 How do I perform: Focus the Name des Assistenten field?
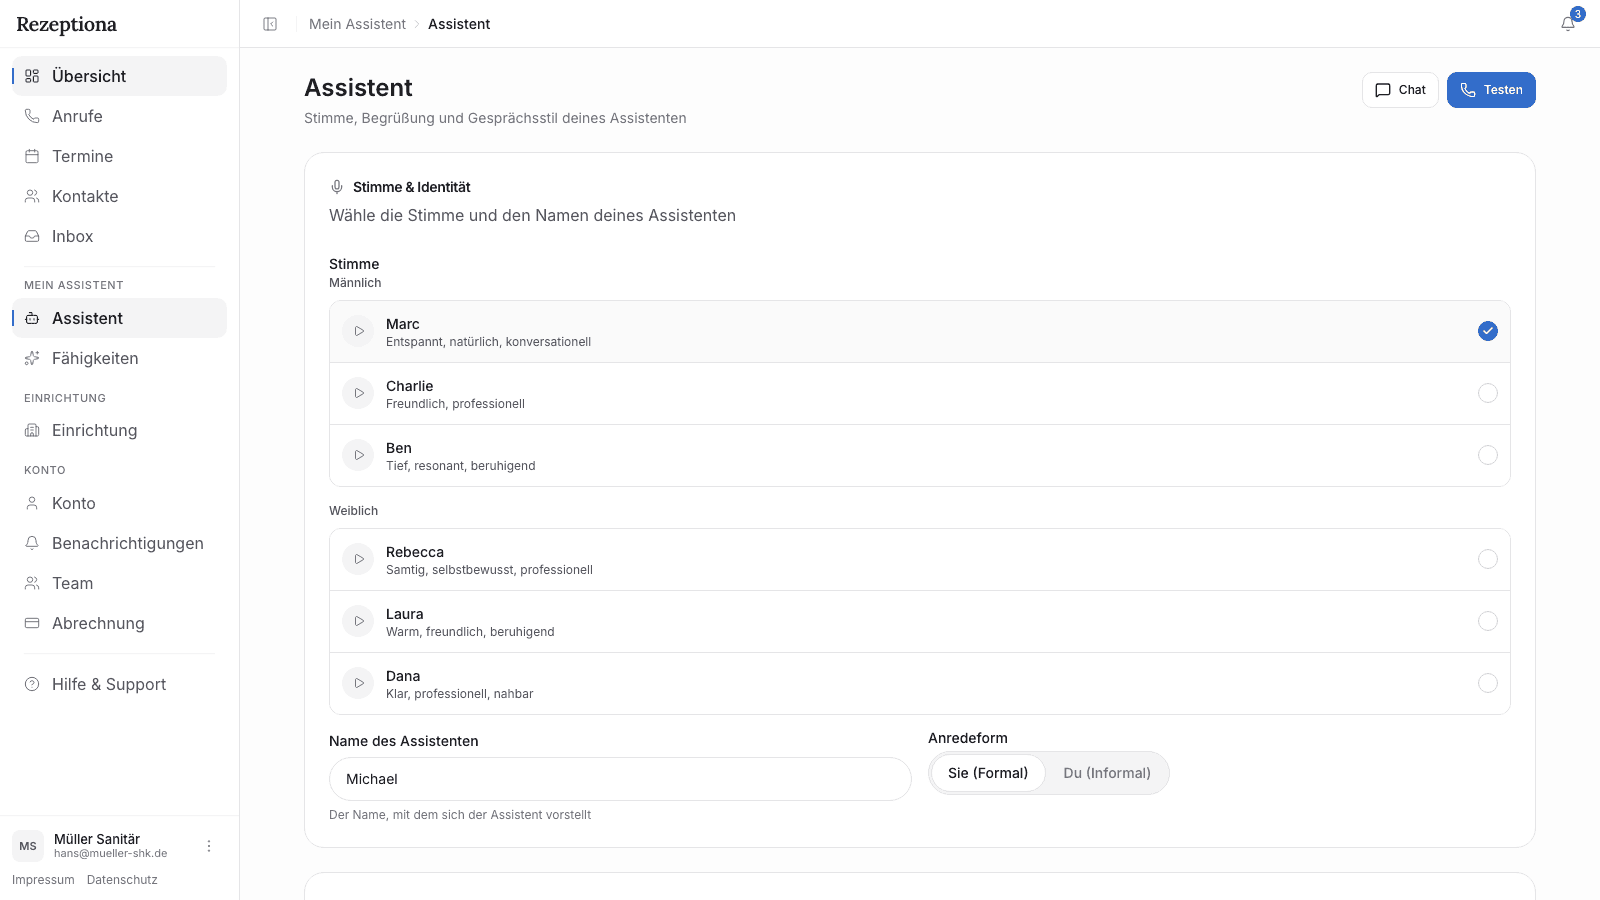tap(620, 779)
